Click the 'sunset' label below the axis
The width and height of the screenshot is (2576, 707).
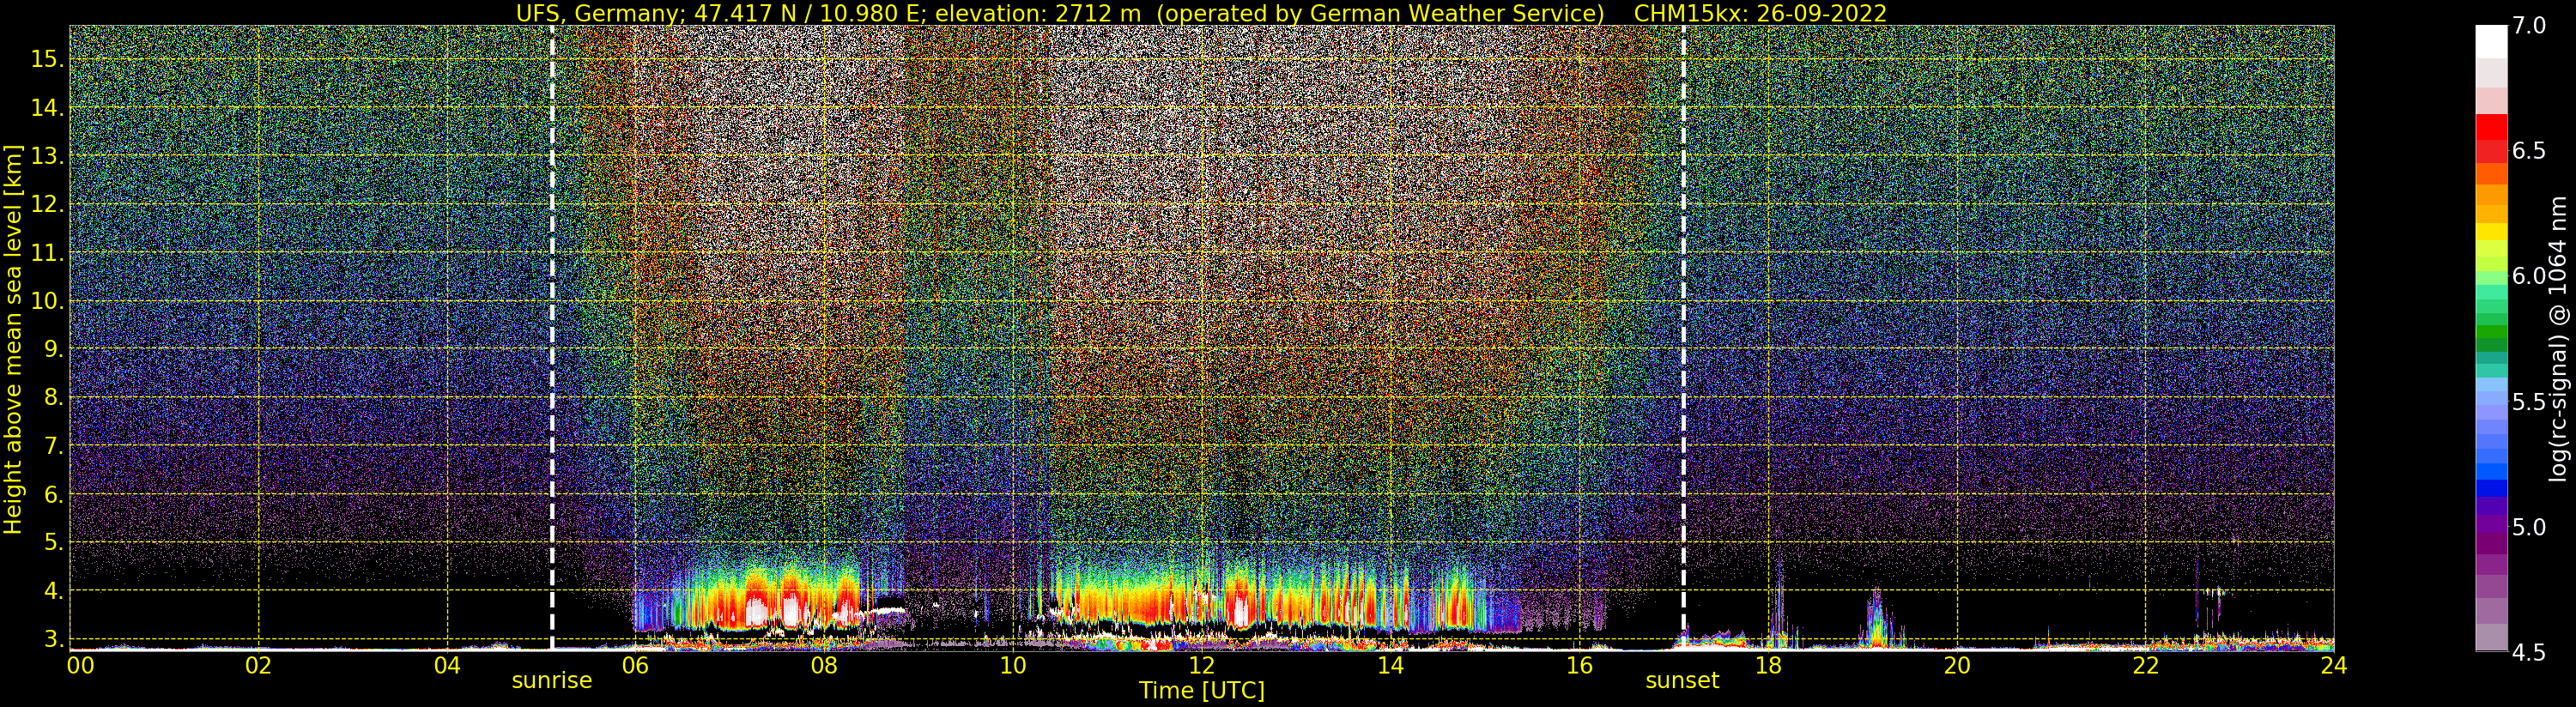point(1682,681)
